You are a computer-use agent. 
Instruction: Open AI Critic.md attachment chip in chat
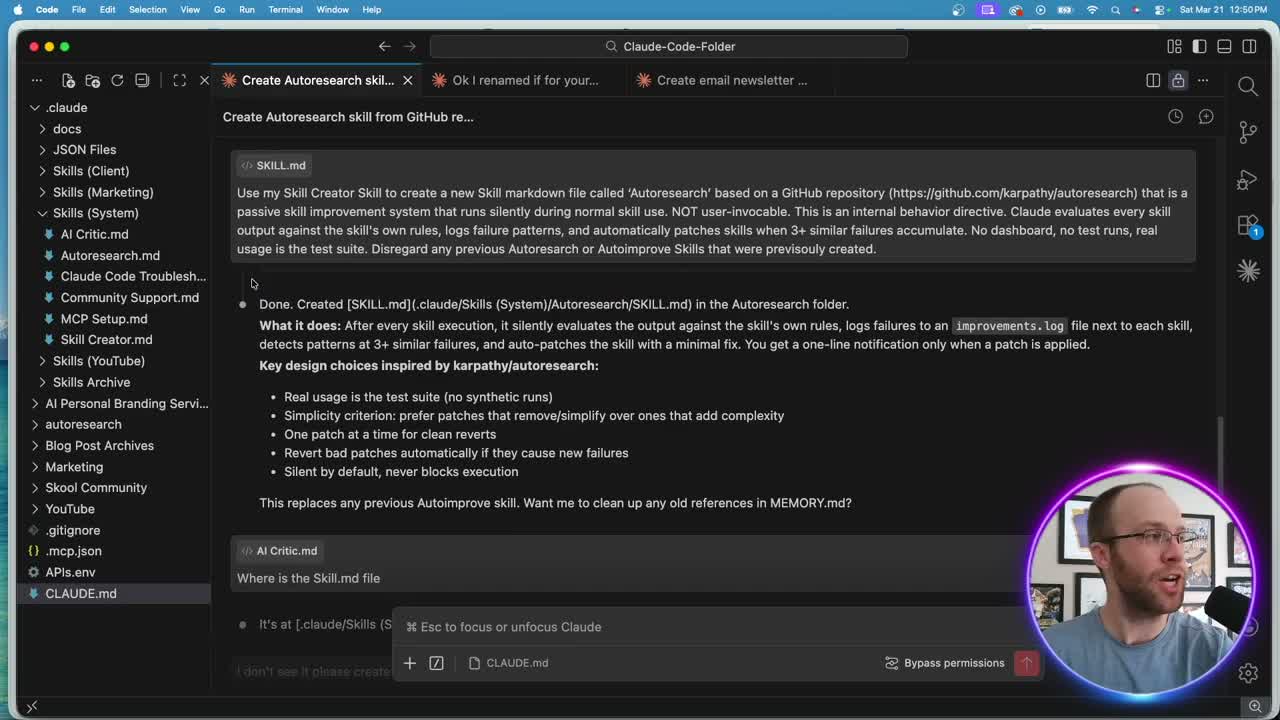[279, 551]
